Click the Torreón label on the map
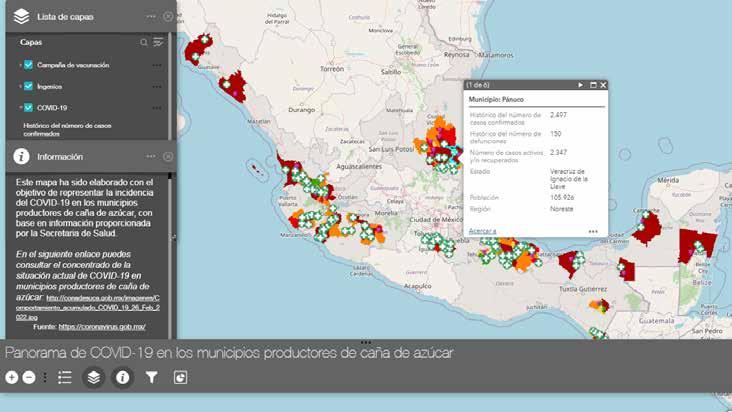Viewport: 732px width, 412px height. click(332, 69)
